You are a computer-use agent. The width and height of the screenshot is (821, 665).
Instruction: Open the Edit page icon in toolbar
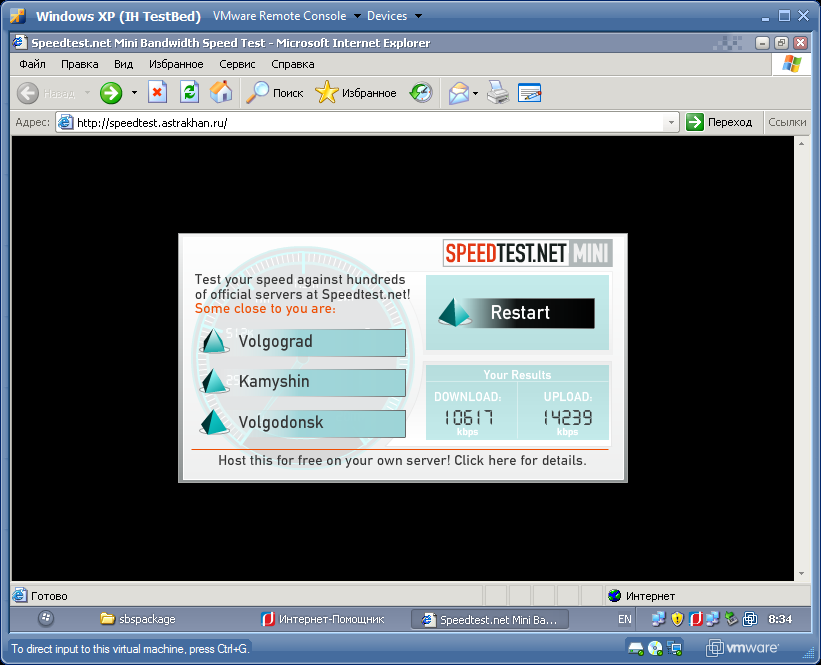[x=529, y=93]
